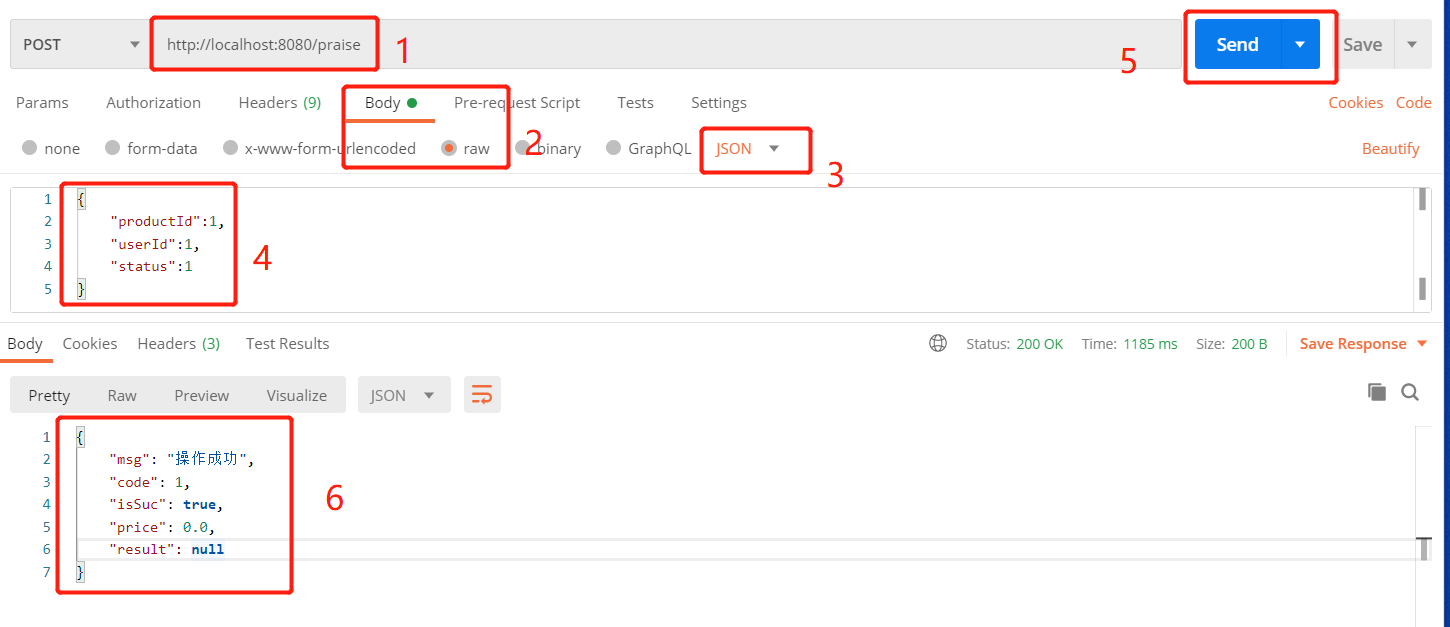Choose the x-www-form-urlencoded radio option
Screen dimensions: 1450x627
pyautogui.click(x=230, y=148)
